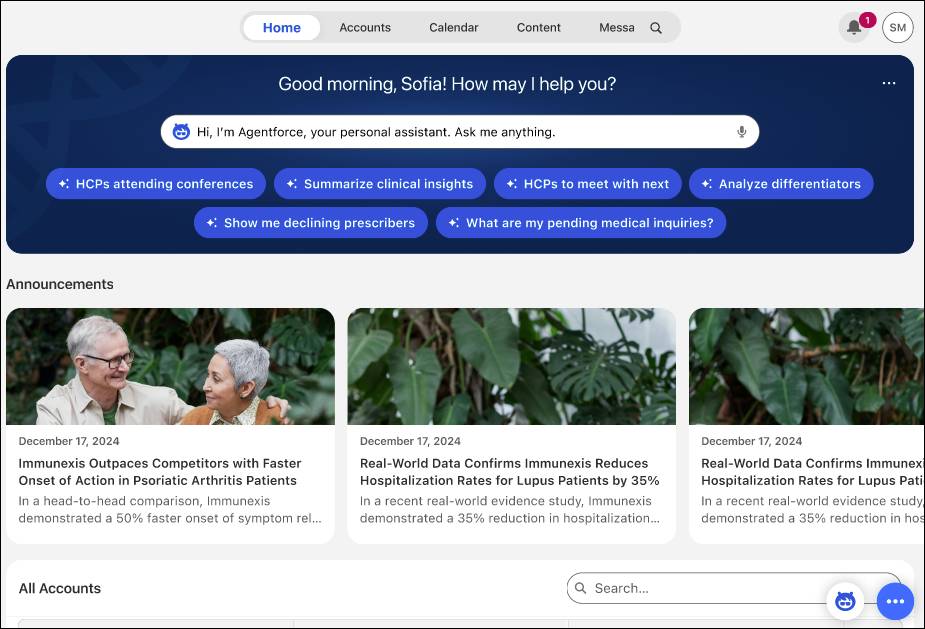This screenshot has height=629, width=925.
Task: Select Summarize clinical insights prompt
Action: pos(379,183)
